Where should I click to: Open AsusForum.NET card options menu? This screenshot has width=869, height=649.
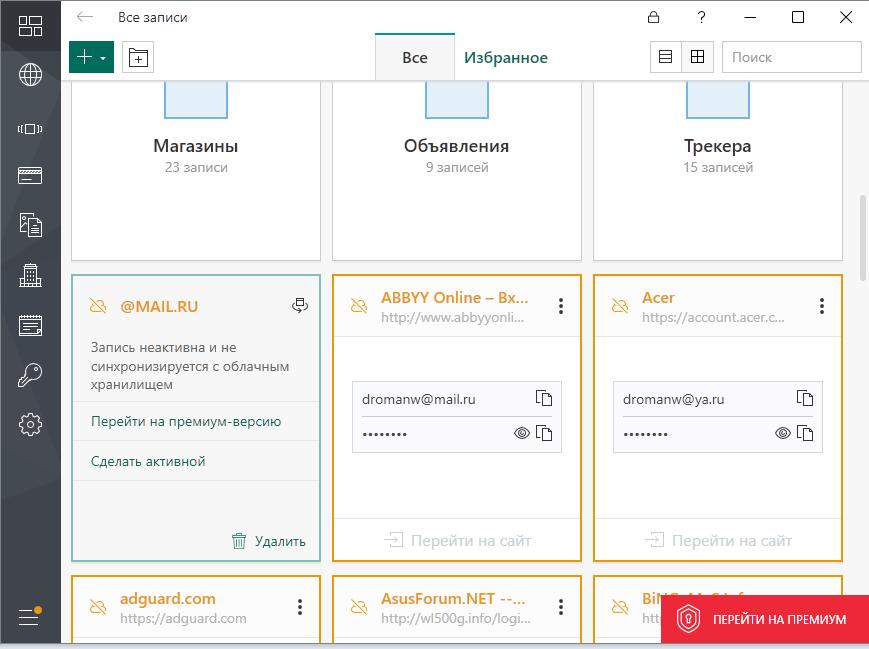click(561, 607)
